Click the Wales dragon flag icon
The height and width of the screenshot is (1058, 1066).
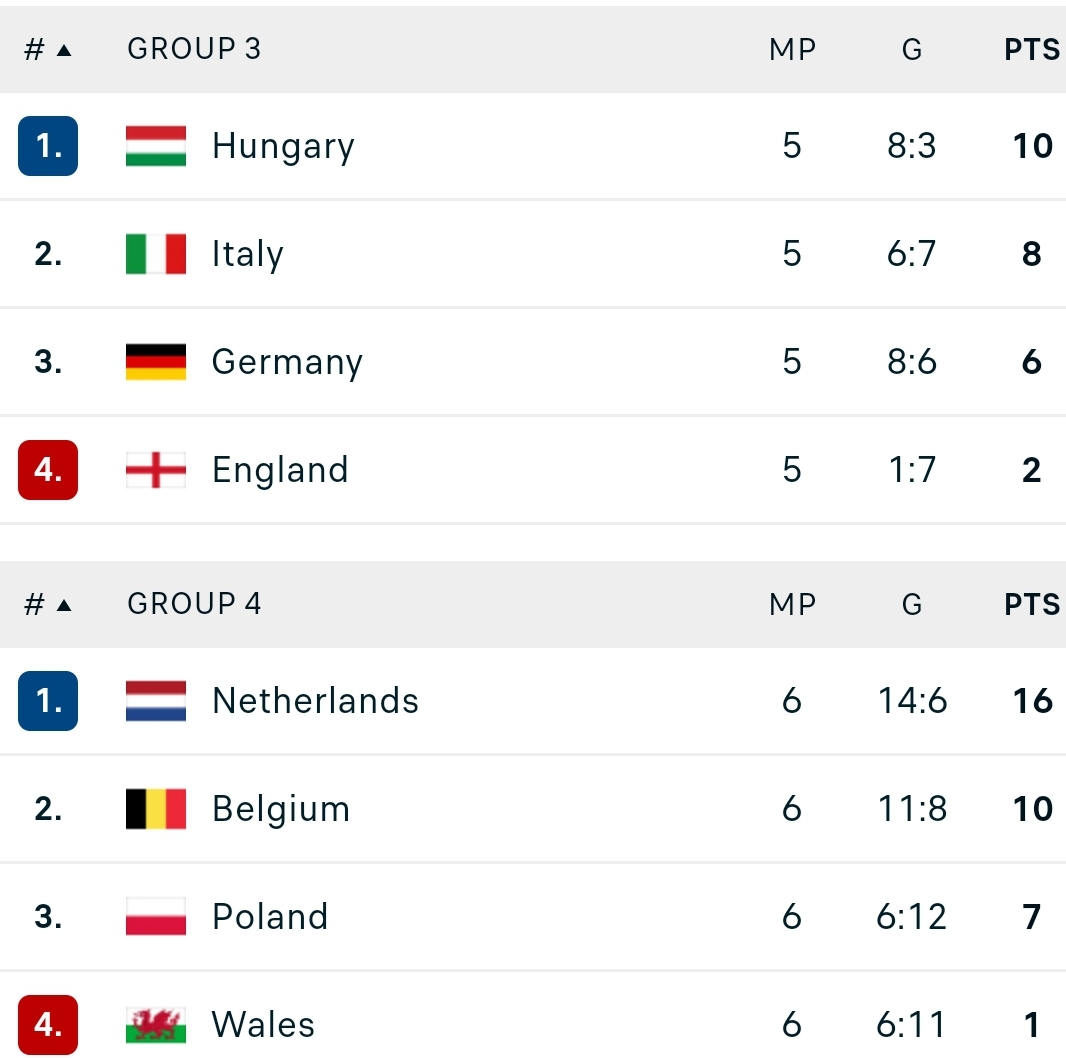[156, 1025]
